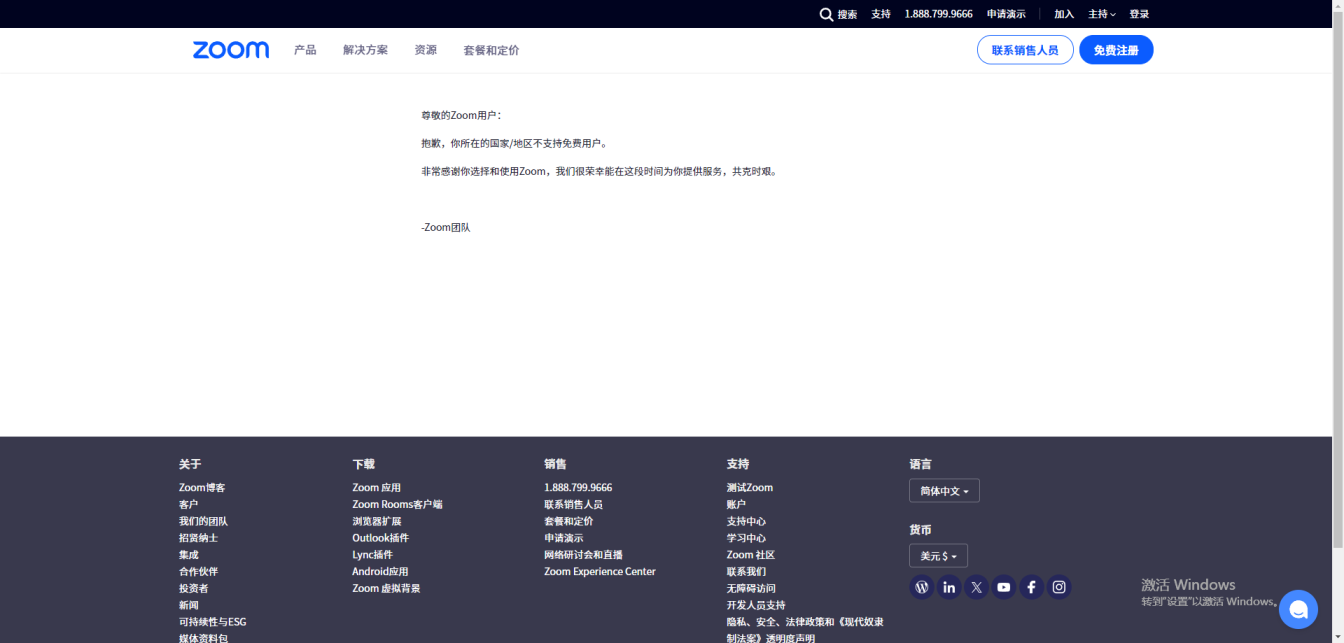Click the page vertical scrollbar down arrow
This screenshot has height=643, width=1344.
[x=1337, y=636]
